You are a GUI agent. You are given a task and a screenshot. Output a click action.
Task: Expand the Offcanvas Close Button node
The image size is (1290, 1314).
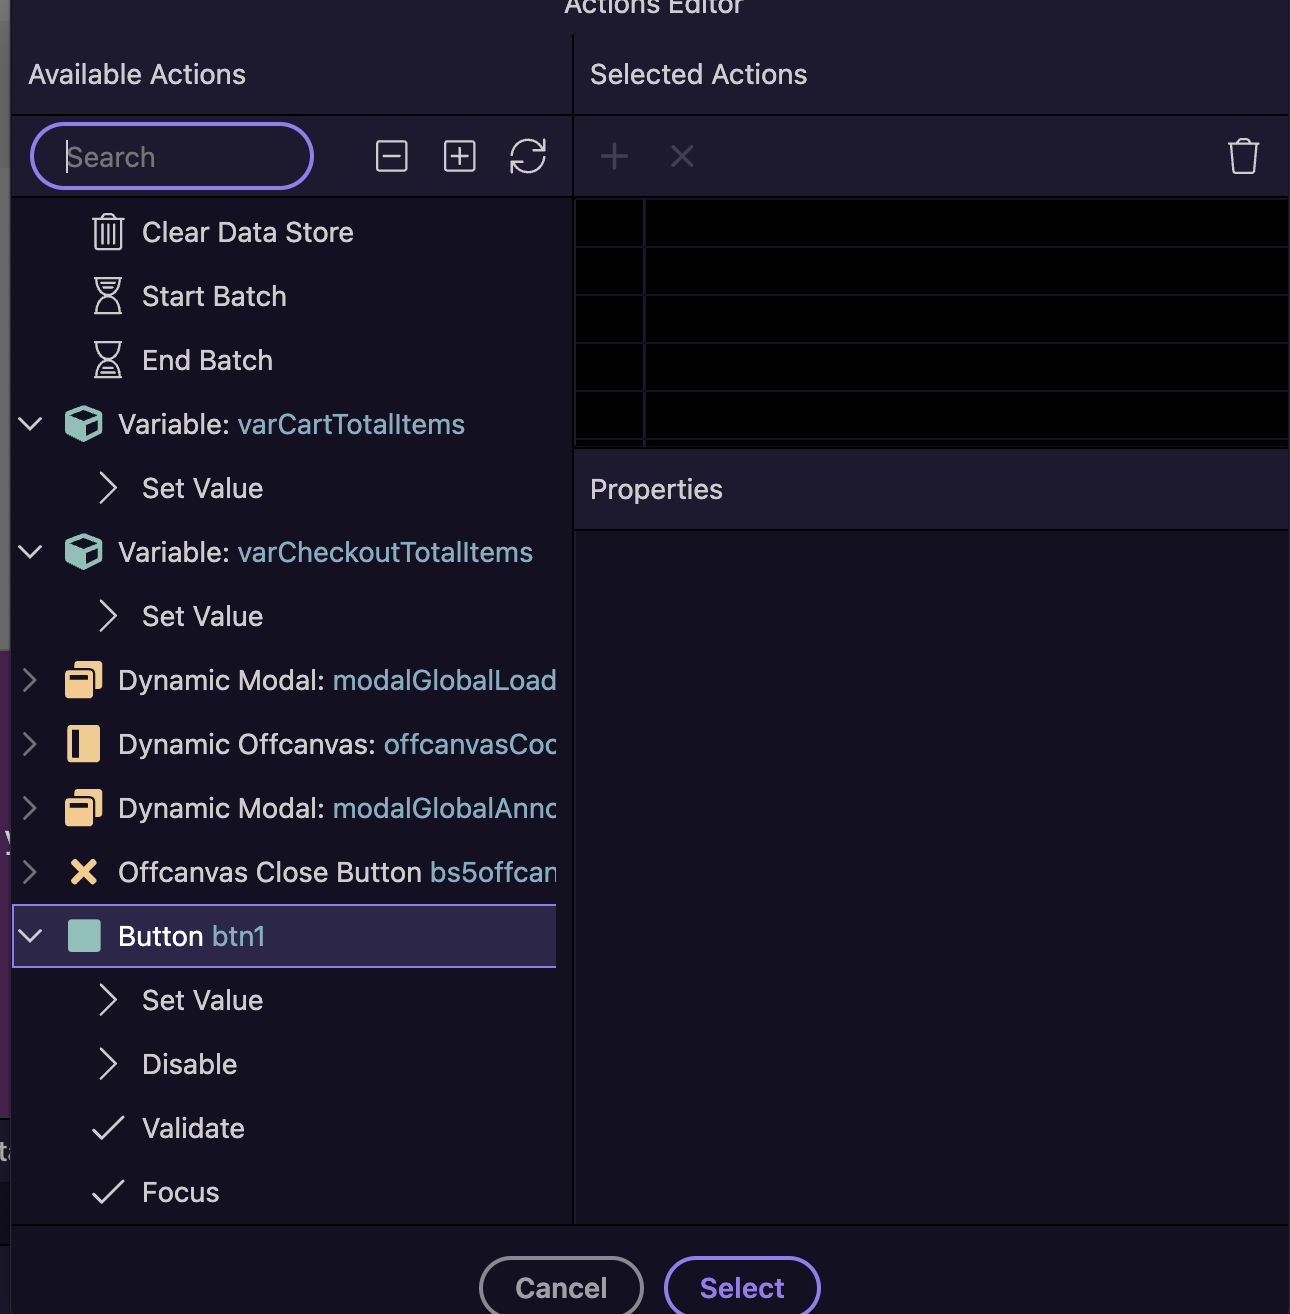pos(30,872)
